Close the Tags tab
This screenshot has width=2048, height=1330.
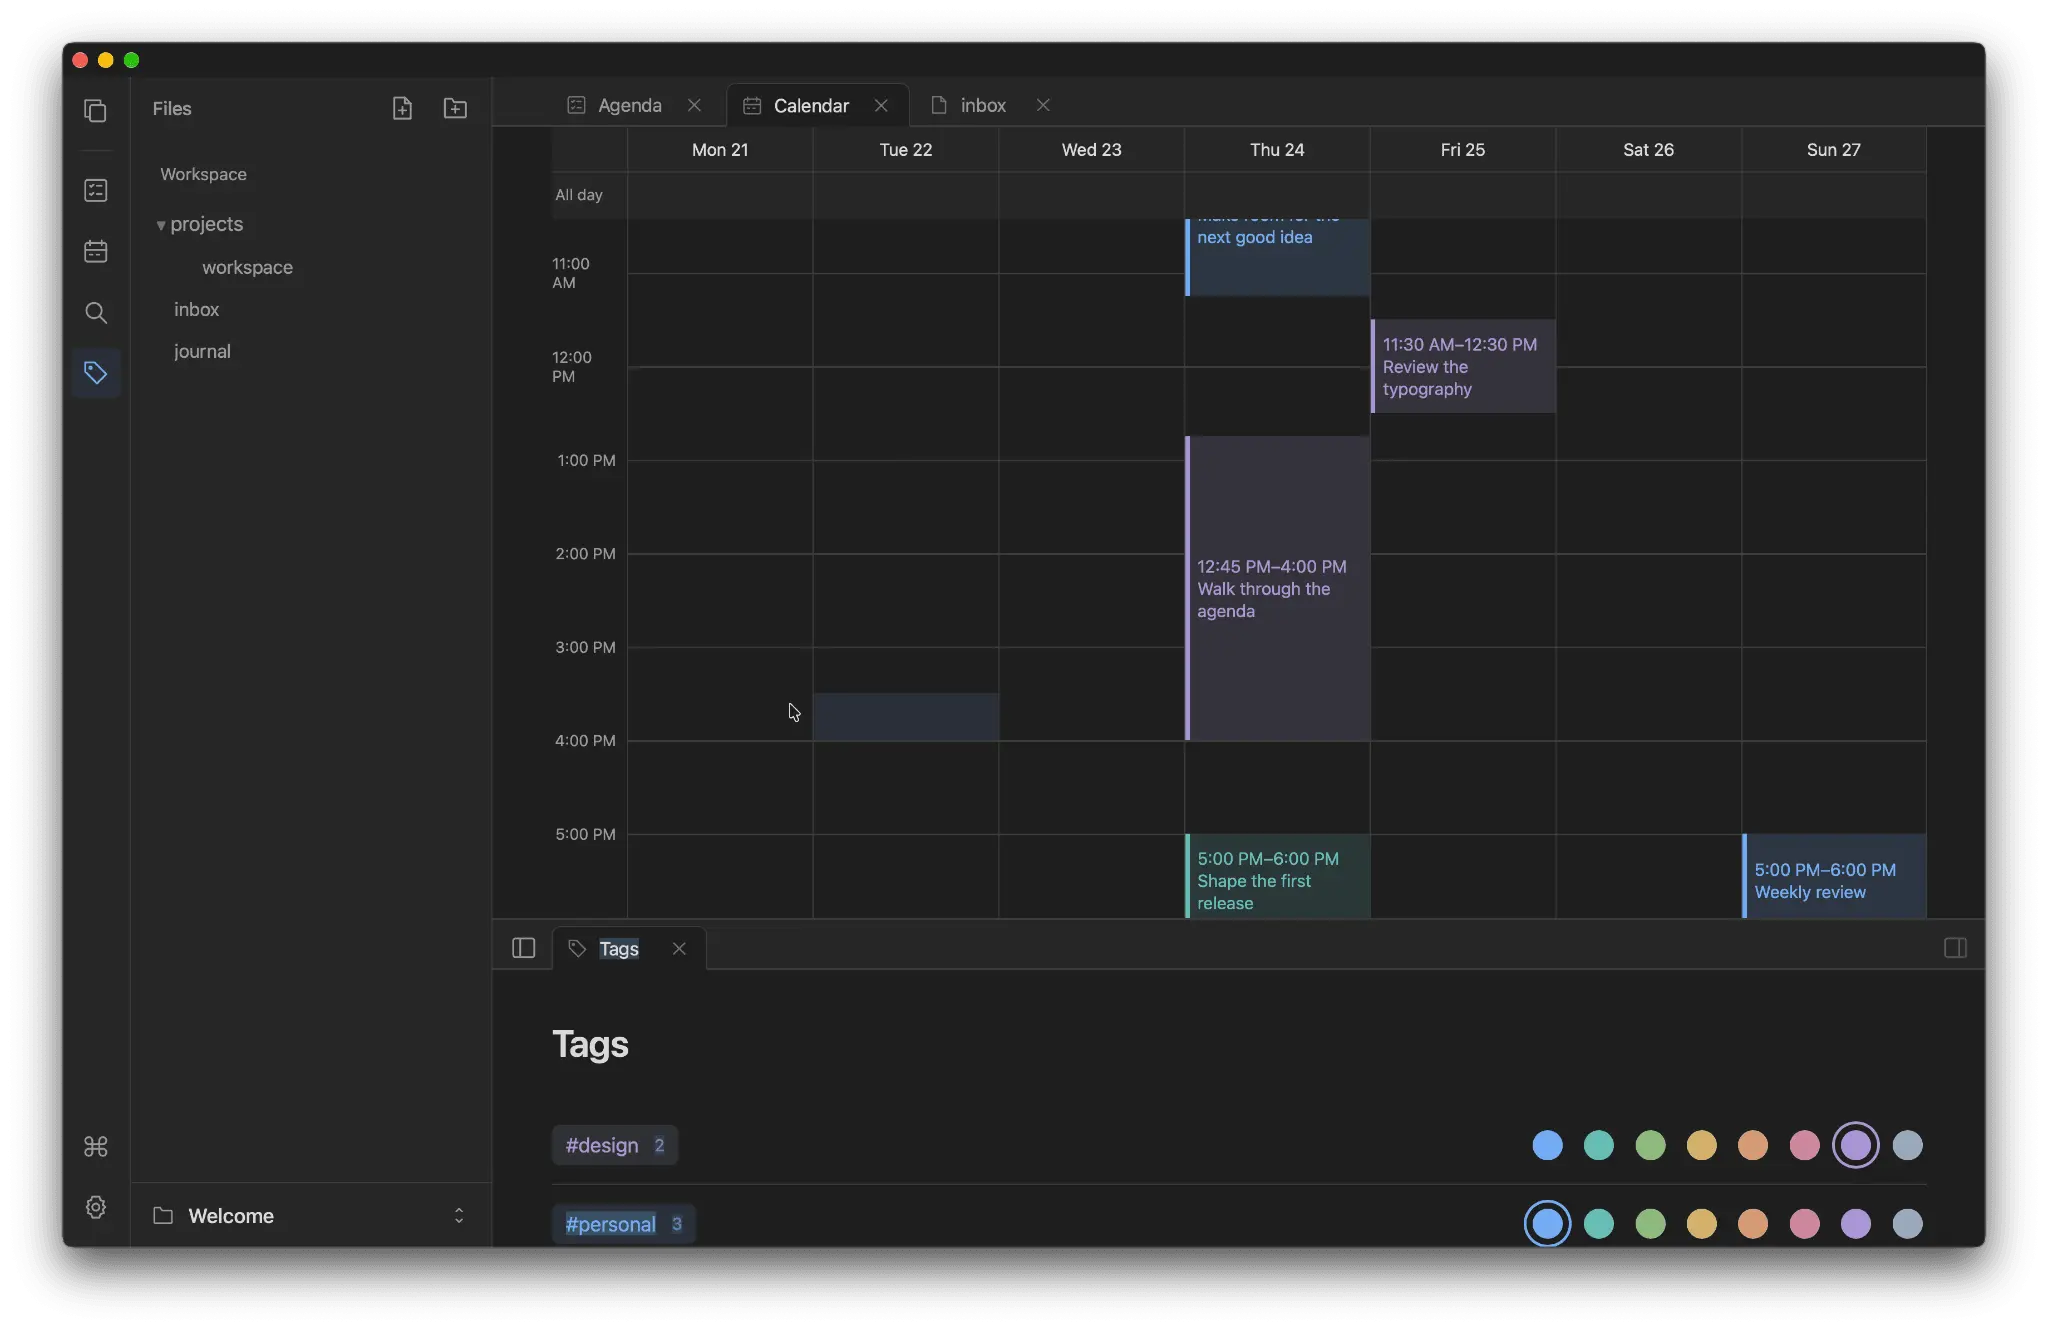point(679,948)
